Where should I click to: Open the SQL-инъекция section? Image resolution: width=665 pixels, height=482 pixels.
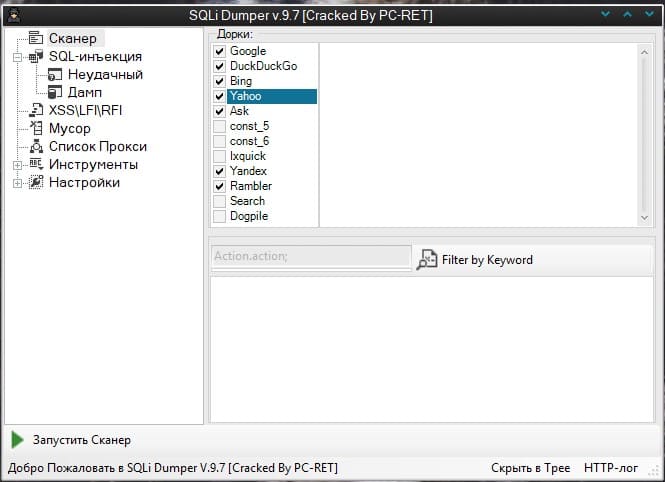[95, 56]
